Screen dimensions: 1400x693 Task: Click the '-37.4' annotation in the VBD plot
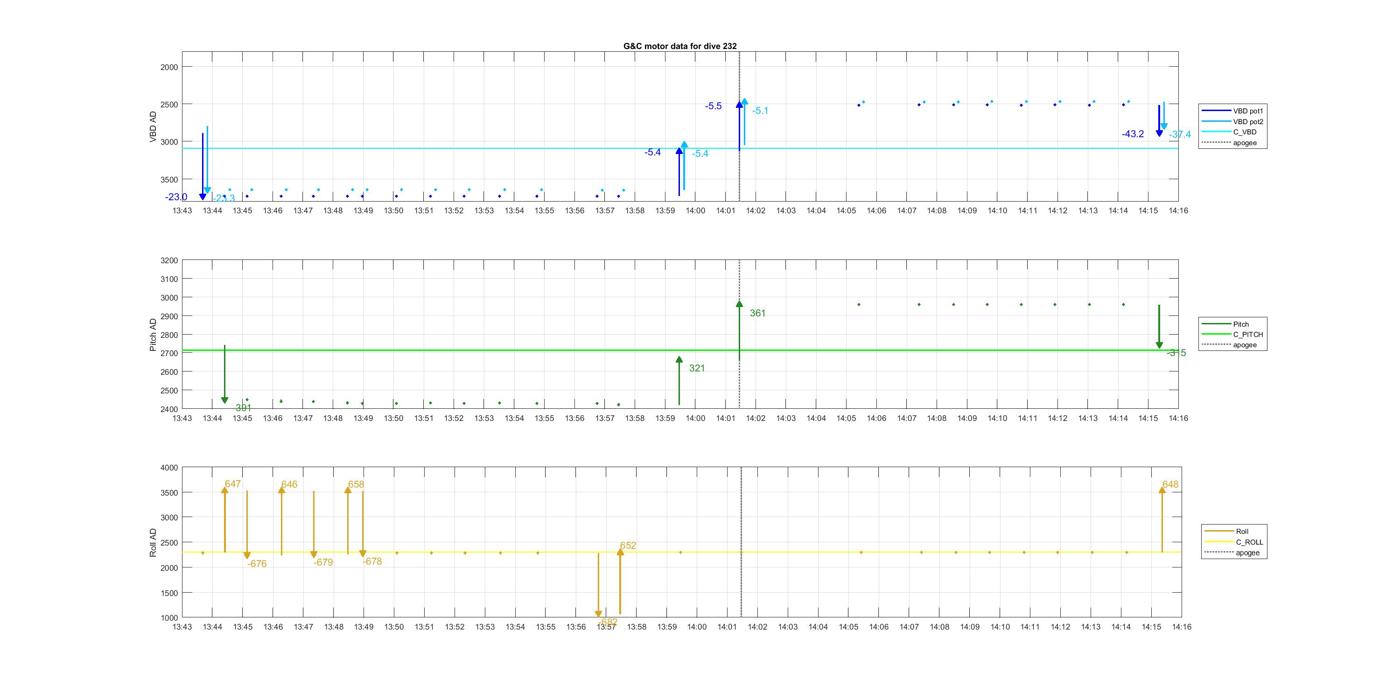1180,134
